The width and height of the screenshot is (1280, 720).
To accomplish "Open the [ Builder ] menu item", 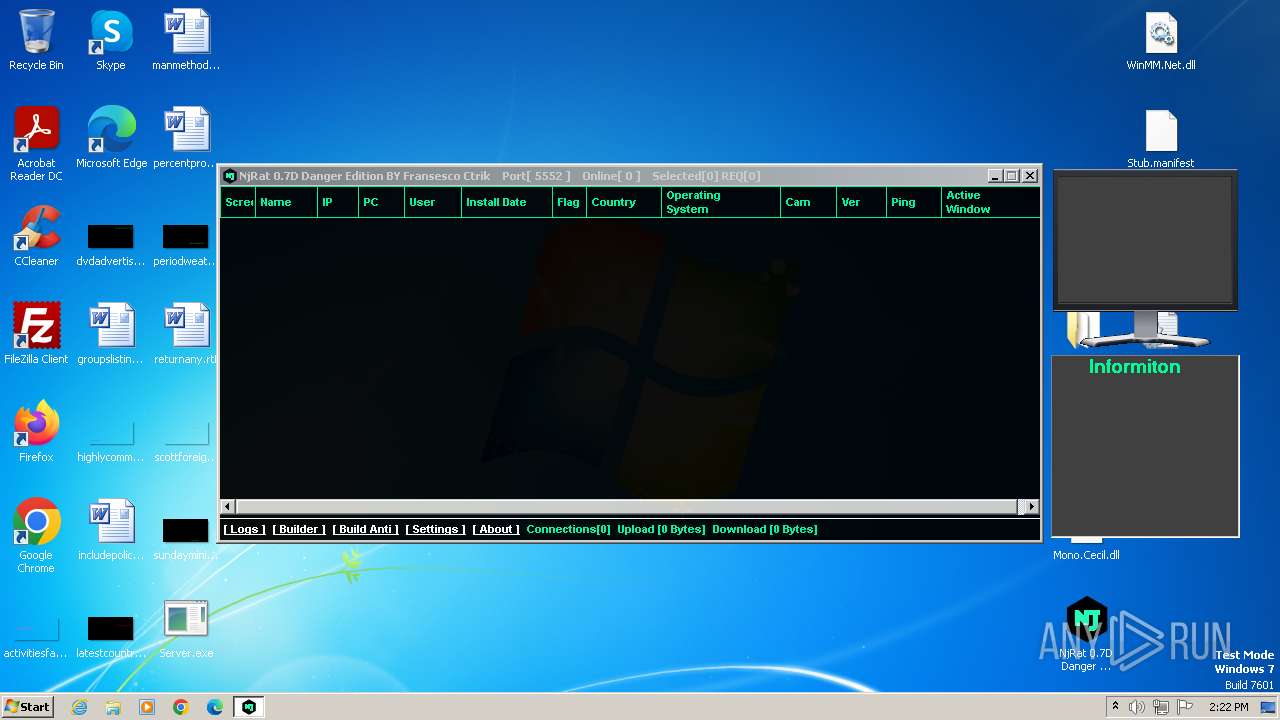I will 299,529.
